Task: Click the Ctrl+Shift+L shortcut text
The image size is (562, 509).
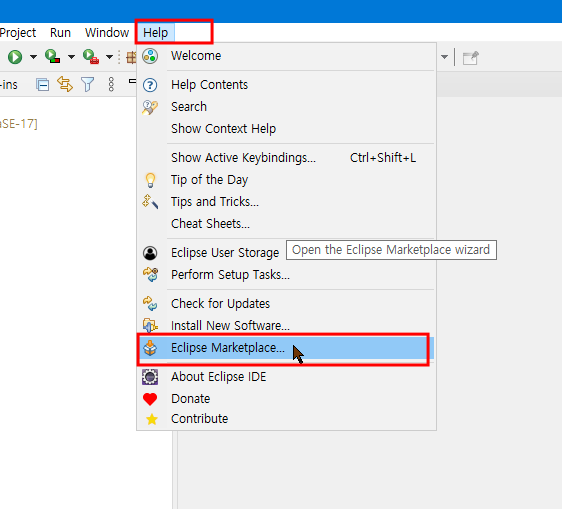Action: point(383,158)
